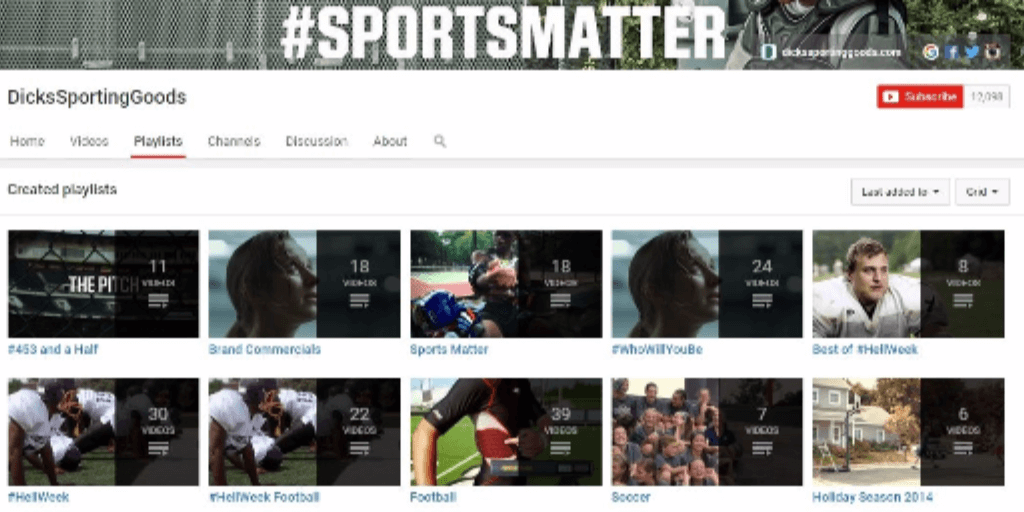
Task: Open the #HellWeek playlist title link
Action: coord(39,497)
